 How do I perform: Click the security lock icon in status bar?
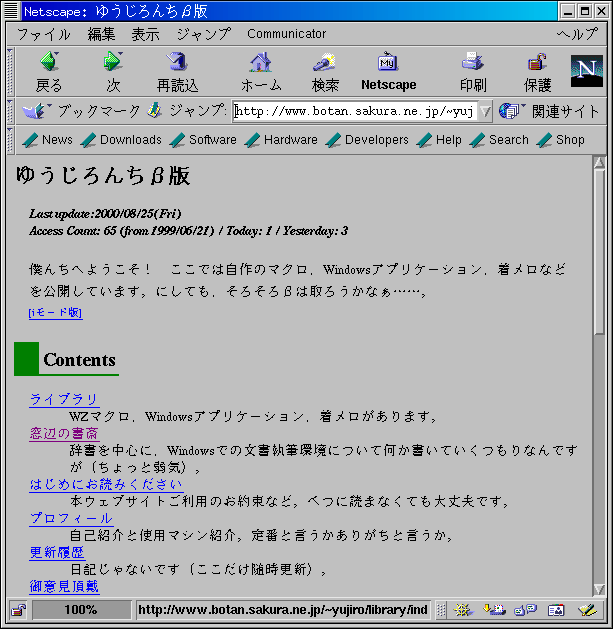[x=19, y=609]
